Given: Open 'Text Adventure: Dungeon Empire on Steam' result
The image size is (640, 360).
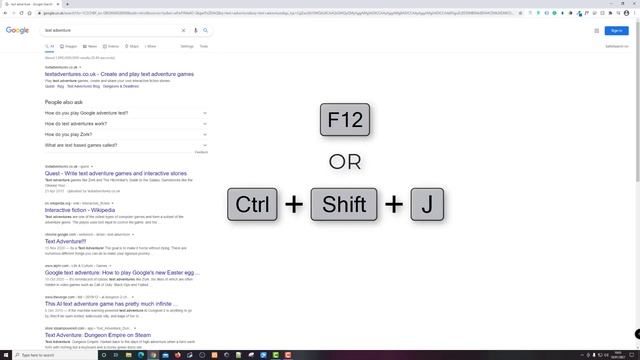Looking at the screenshot, I should 98,335.
